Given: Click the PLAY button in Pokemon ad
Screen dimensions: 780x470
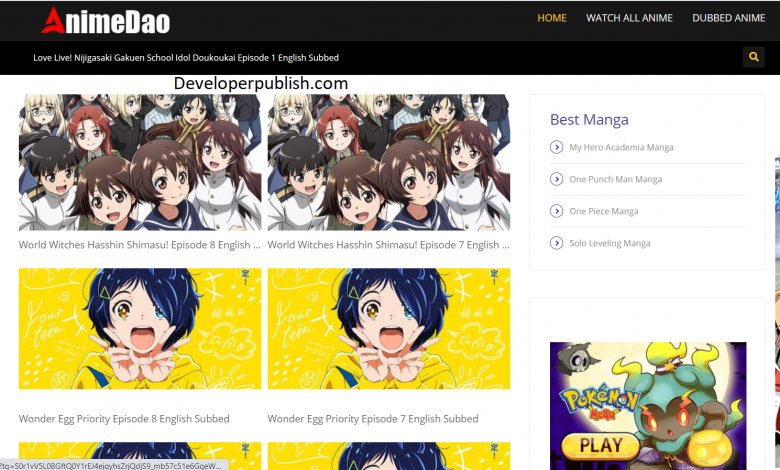Looking at the screenshot, I should [x=600, y=446].
